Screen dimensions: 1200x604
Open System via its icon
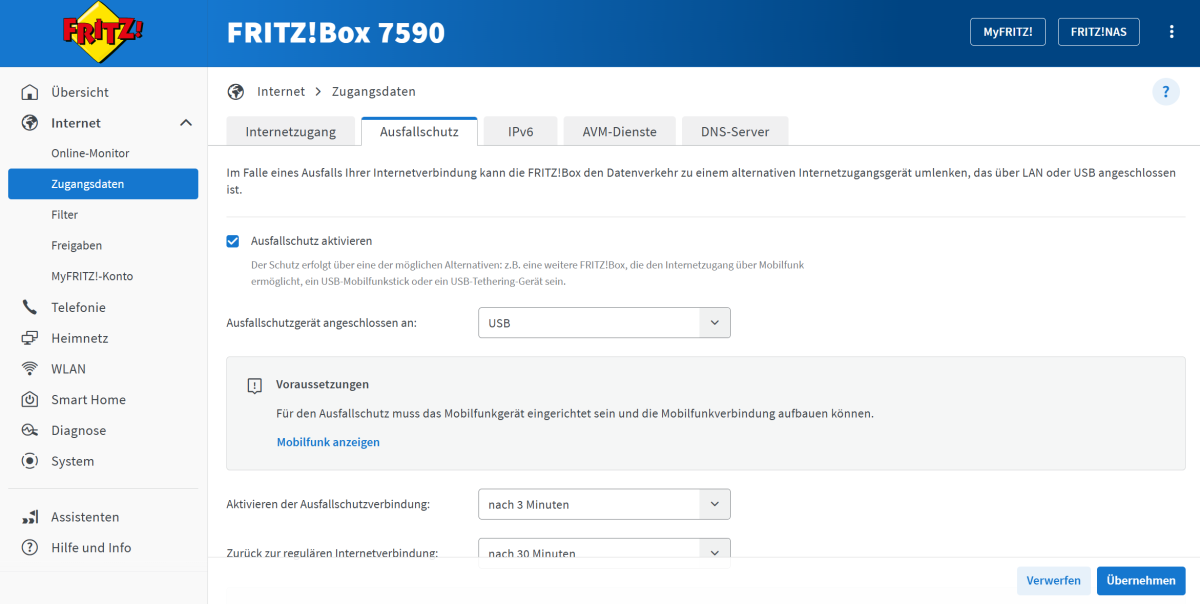point(30,461)
